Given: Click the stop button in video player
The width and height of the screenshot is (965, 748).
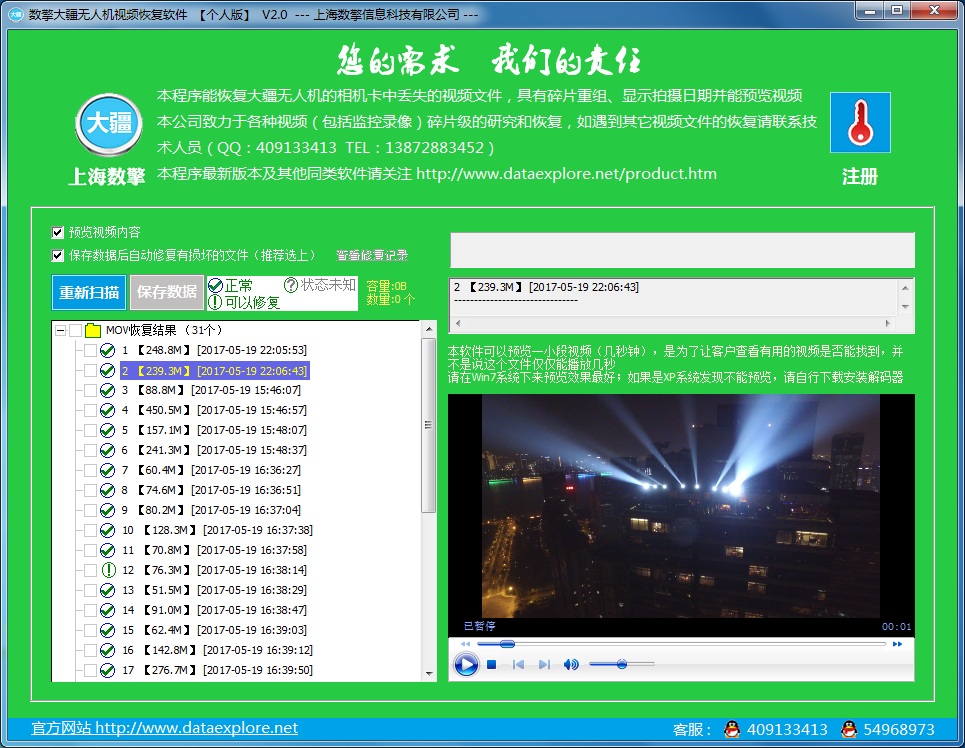Looking at the screenshot, I should pyautogui.click(x=491, y=664).
